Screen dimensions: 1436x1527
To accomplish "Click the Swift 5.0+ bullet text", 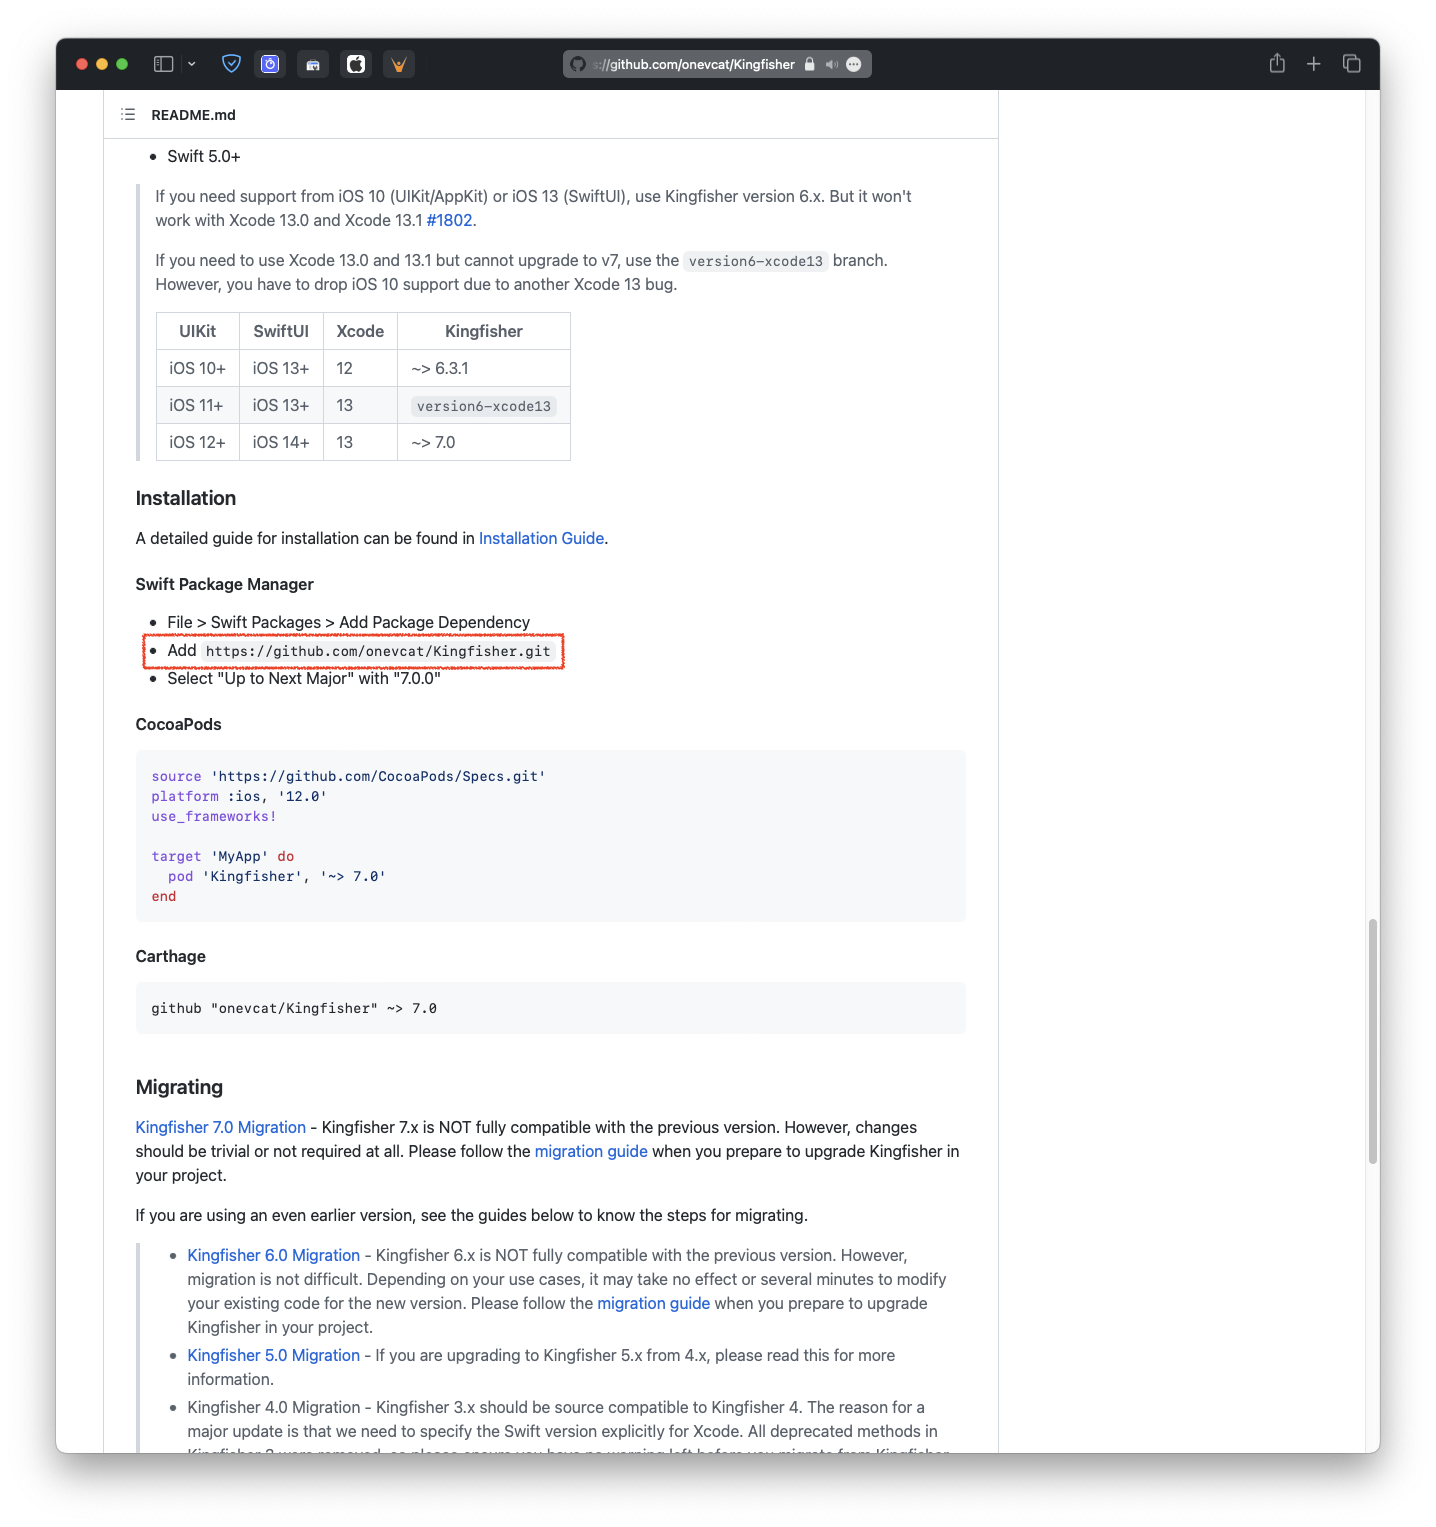I will coord(204,156).
